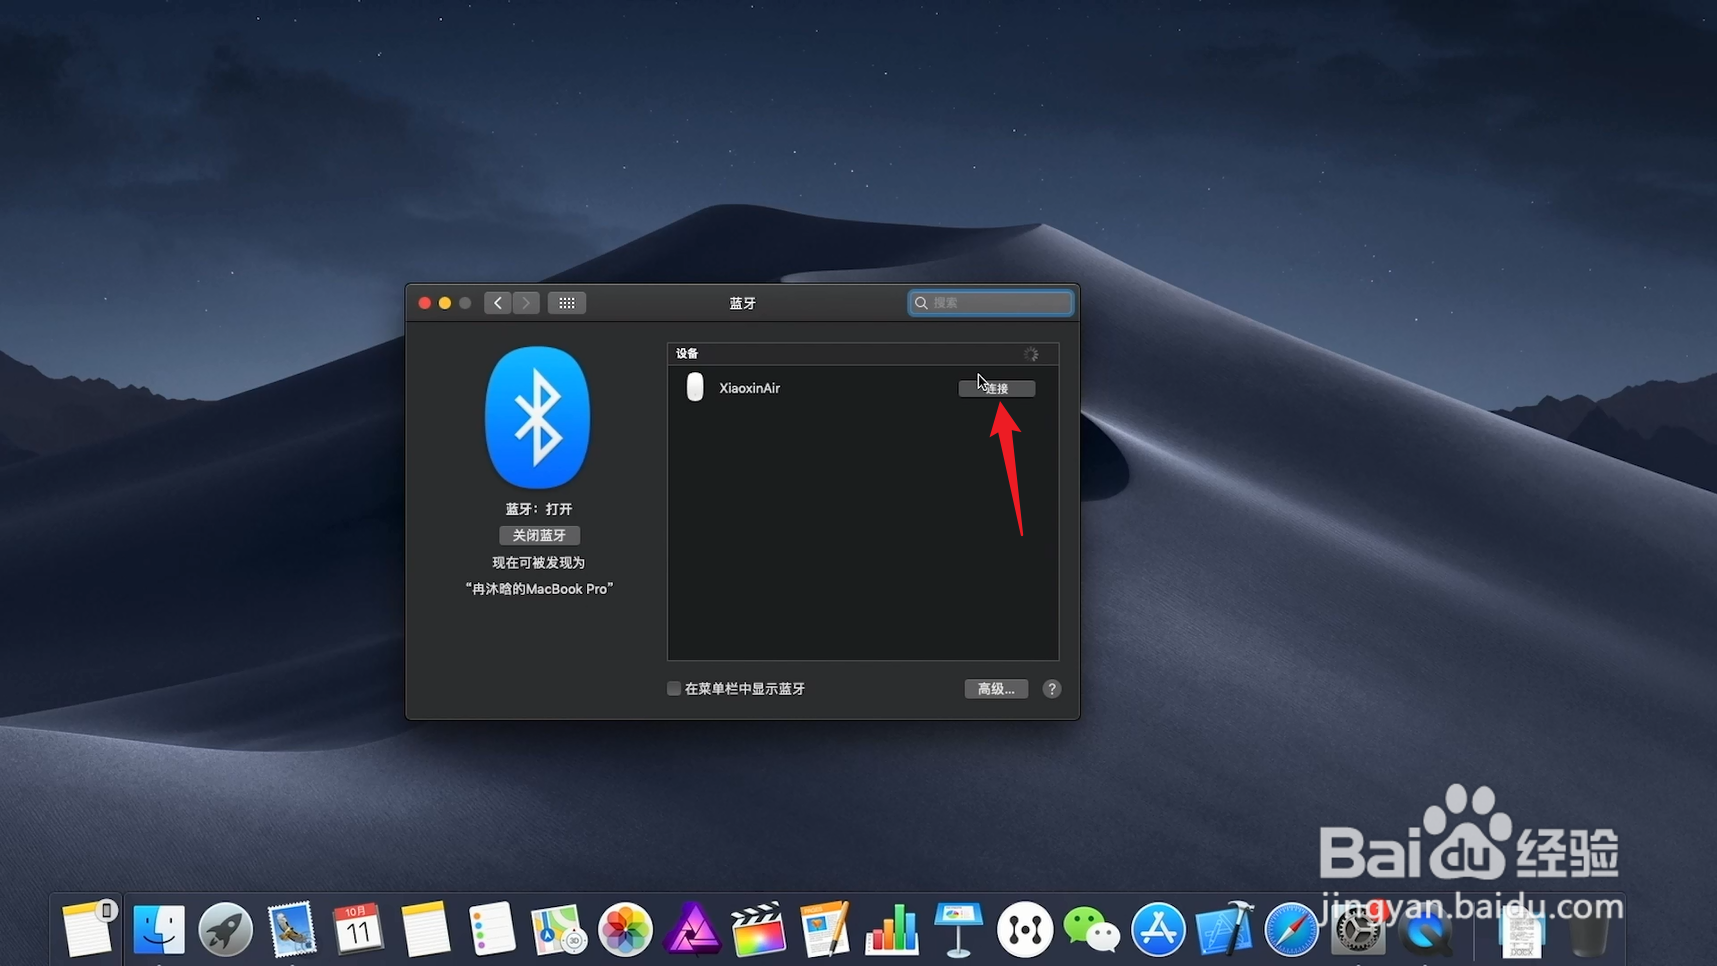Viewport: 1717px width, 966px height.
Task: Open the App Store from the Dock
Action: (x=1158, y=929)
